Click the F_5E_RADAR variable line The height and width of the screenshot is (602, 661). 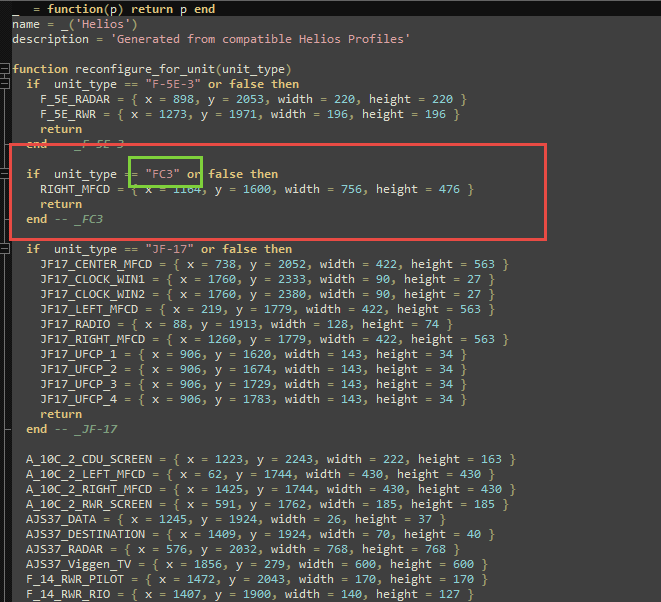[253, 99]
